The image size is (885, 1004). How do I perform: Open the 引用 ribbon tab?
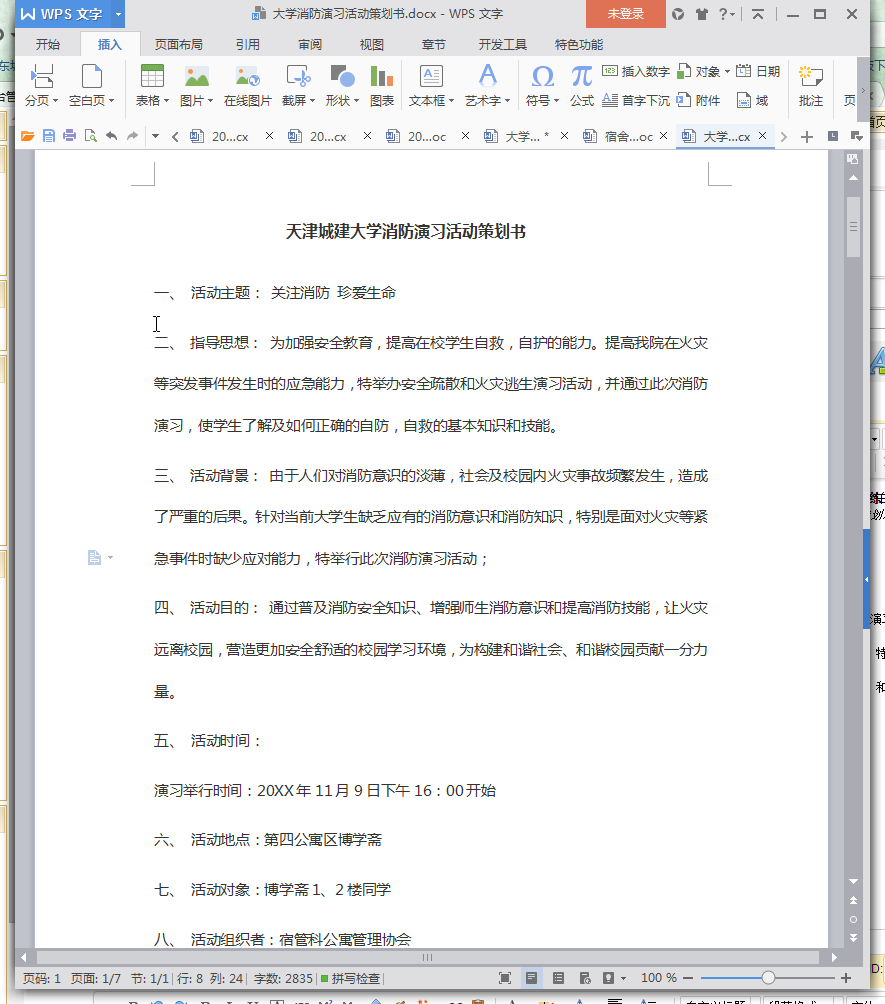pos(247,44)
